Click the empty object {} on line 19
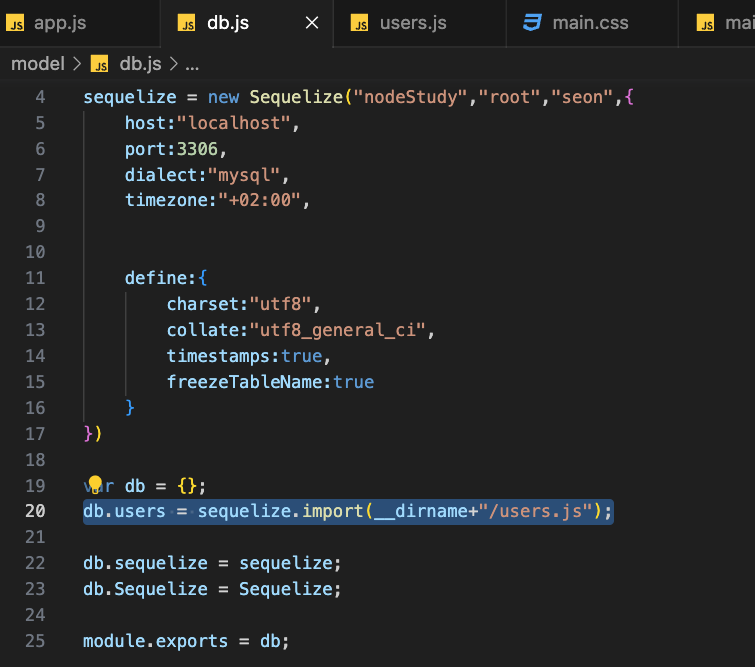 click(x=187, y=485)
